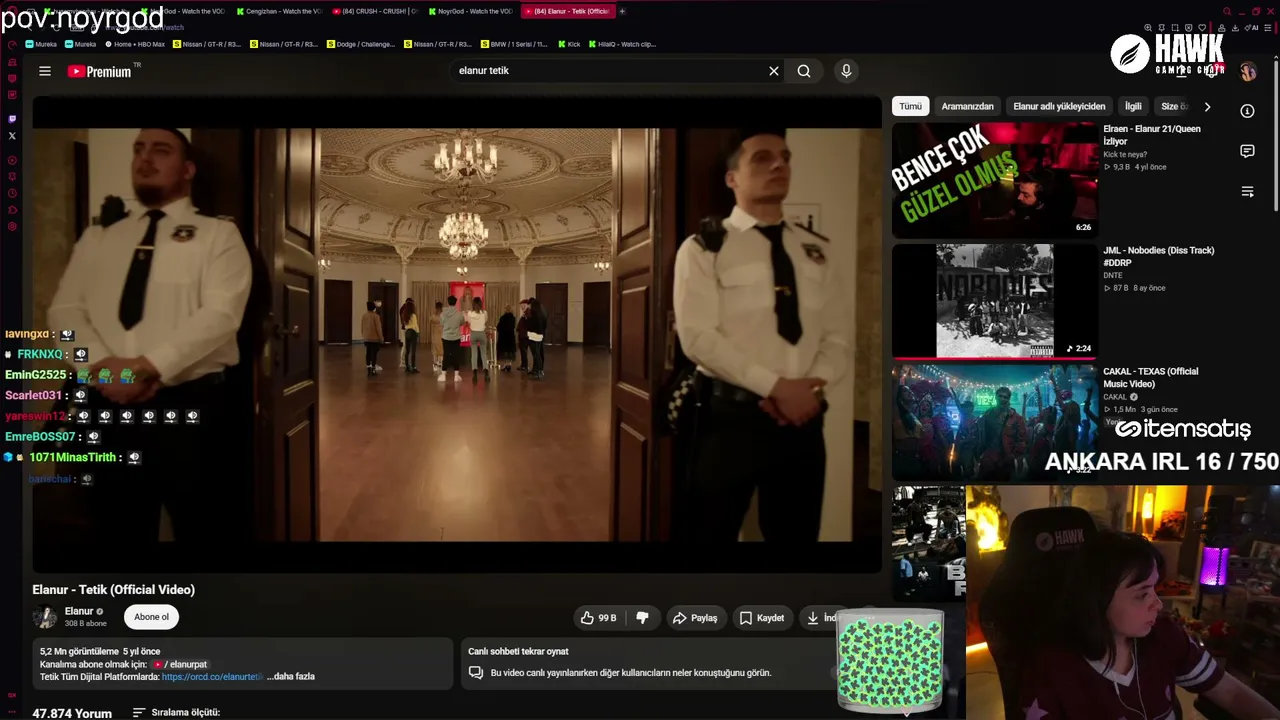
Task: Switch to '(84) CRUSH - CRUSH!' browser tab
Action: 374,11
